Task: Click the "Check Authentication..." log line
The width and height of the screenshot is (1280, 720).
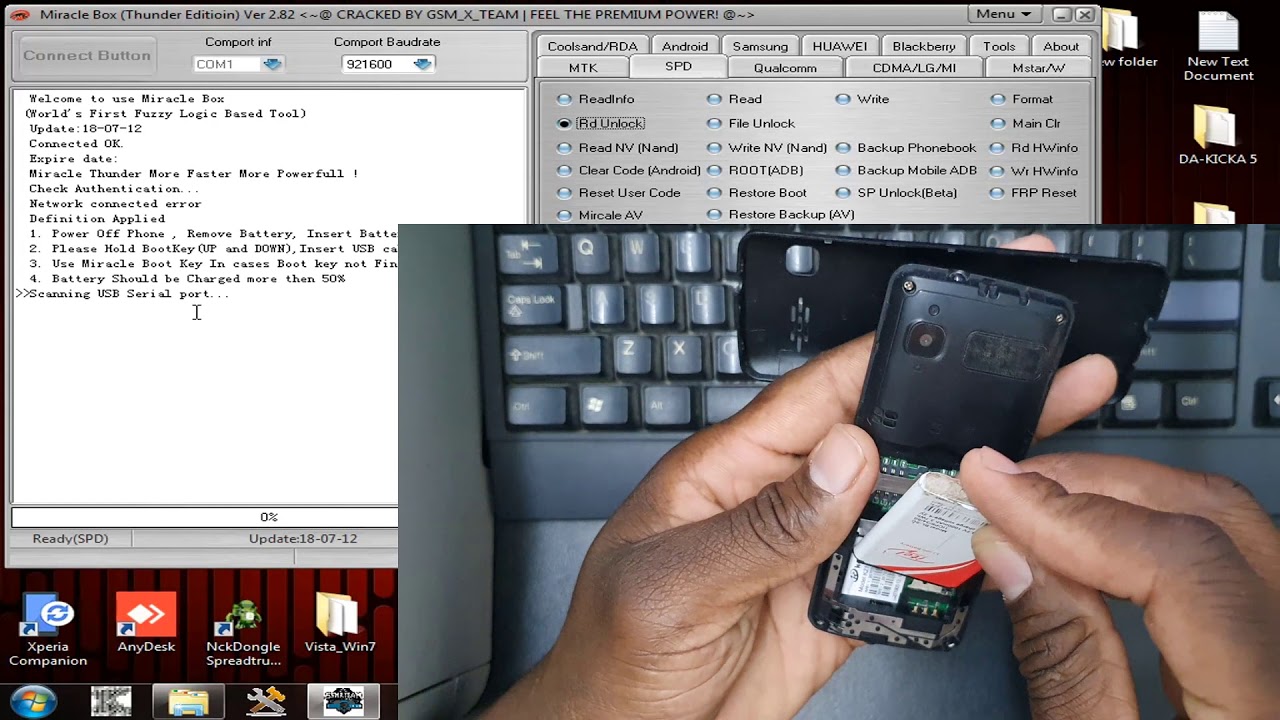Action: 114,189
